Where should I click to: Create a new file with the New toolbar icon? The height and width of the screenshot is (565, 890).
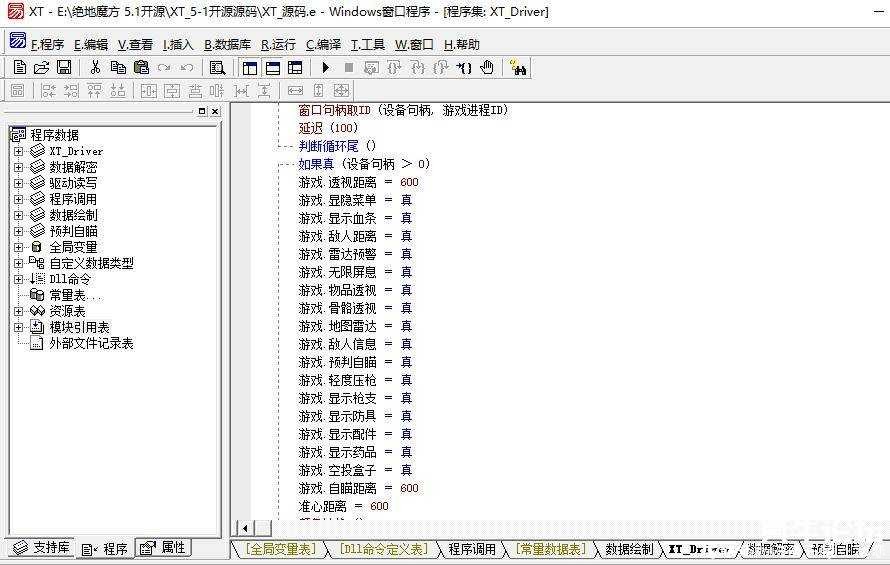20,68
